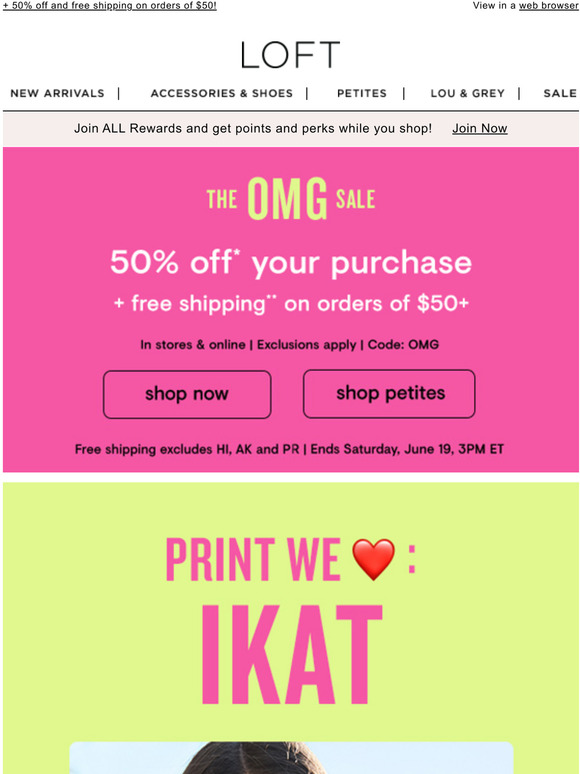Viewport: 580px width, 774px height.
Task: Click the PRINT WE heading text
Action: (253, 559)
